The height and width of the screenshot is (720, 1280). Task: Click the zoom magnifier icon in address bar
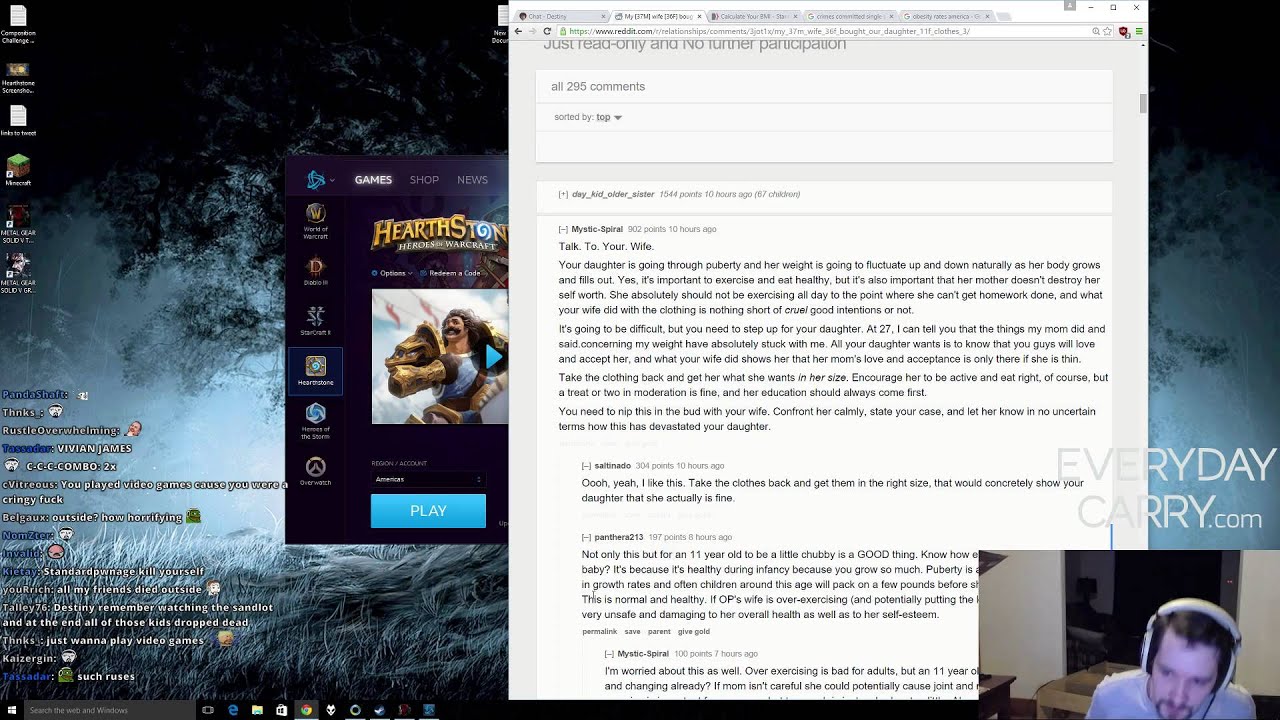pos(1097,31)
